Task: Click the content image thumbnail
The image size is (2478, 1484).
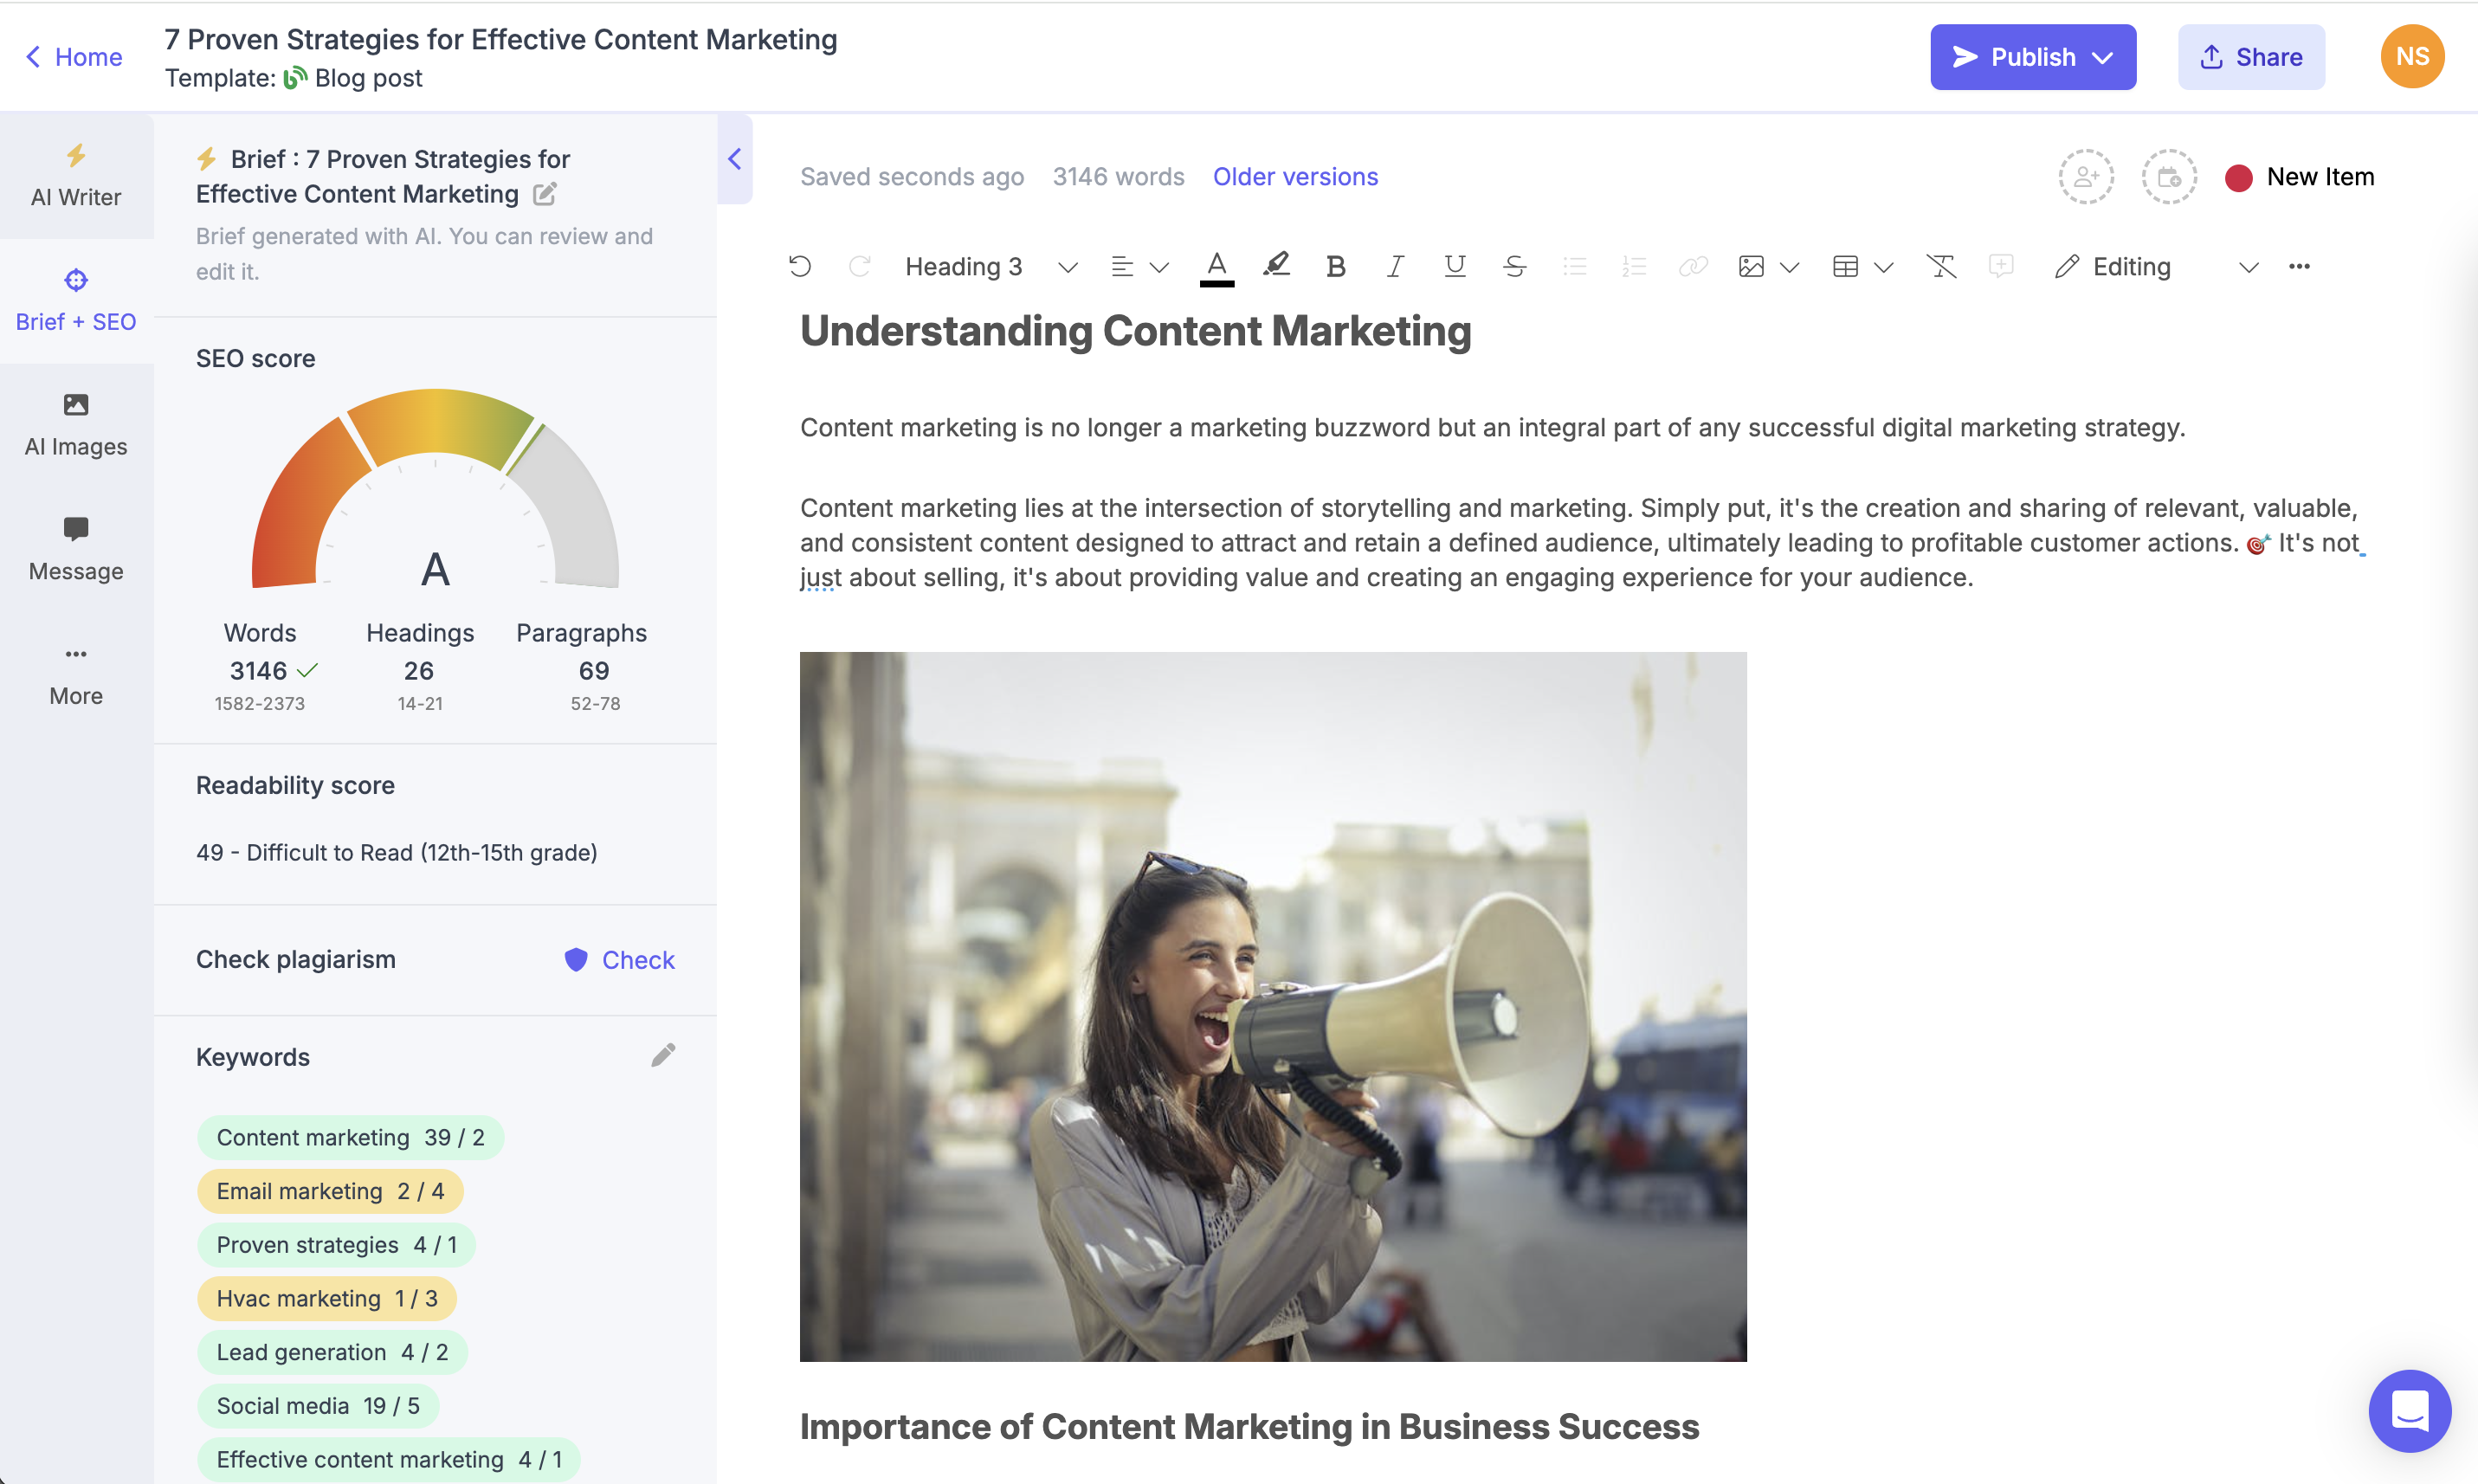Action: [1272, 1007]
